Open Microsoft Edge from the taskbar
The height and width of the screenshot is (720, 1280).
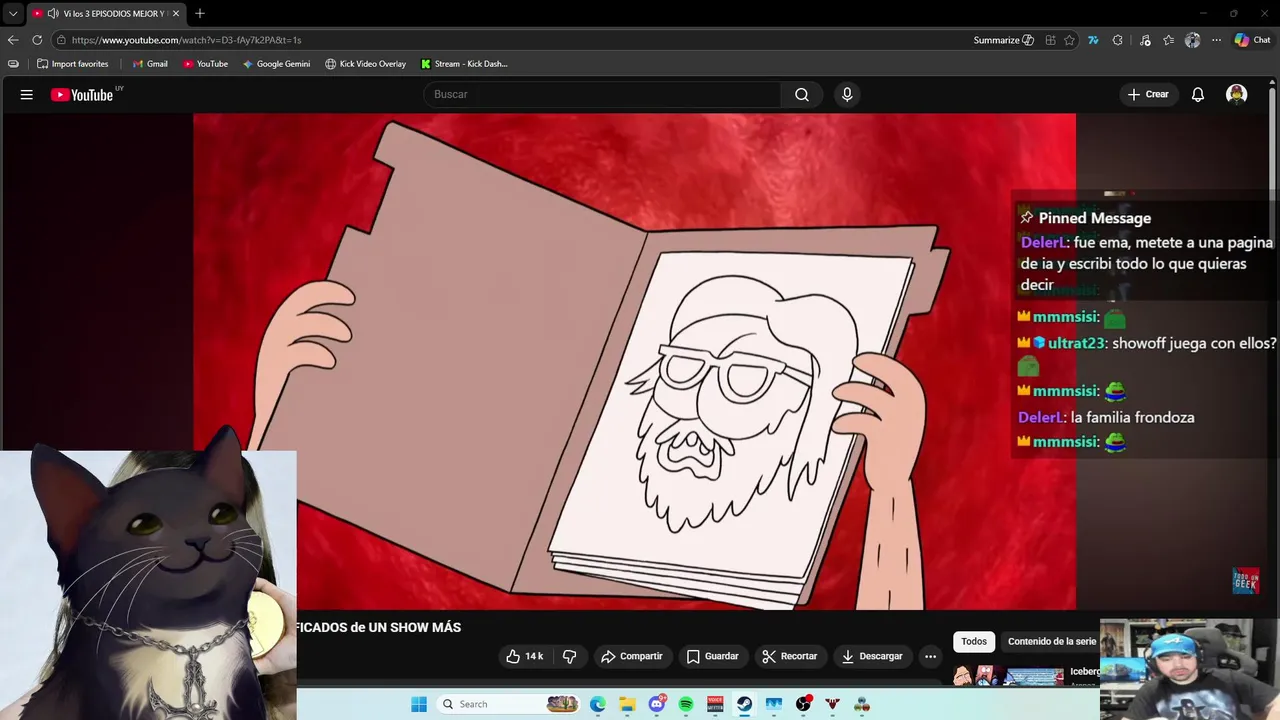click(597, 704)
